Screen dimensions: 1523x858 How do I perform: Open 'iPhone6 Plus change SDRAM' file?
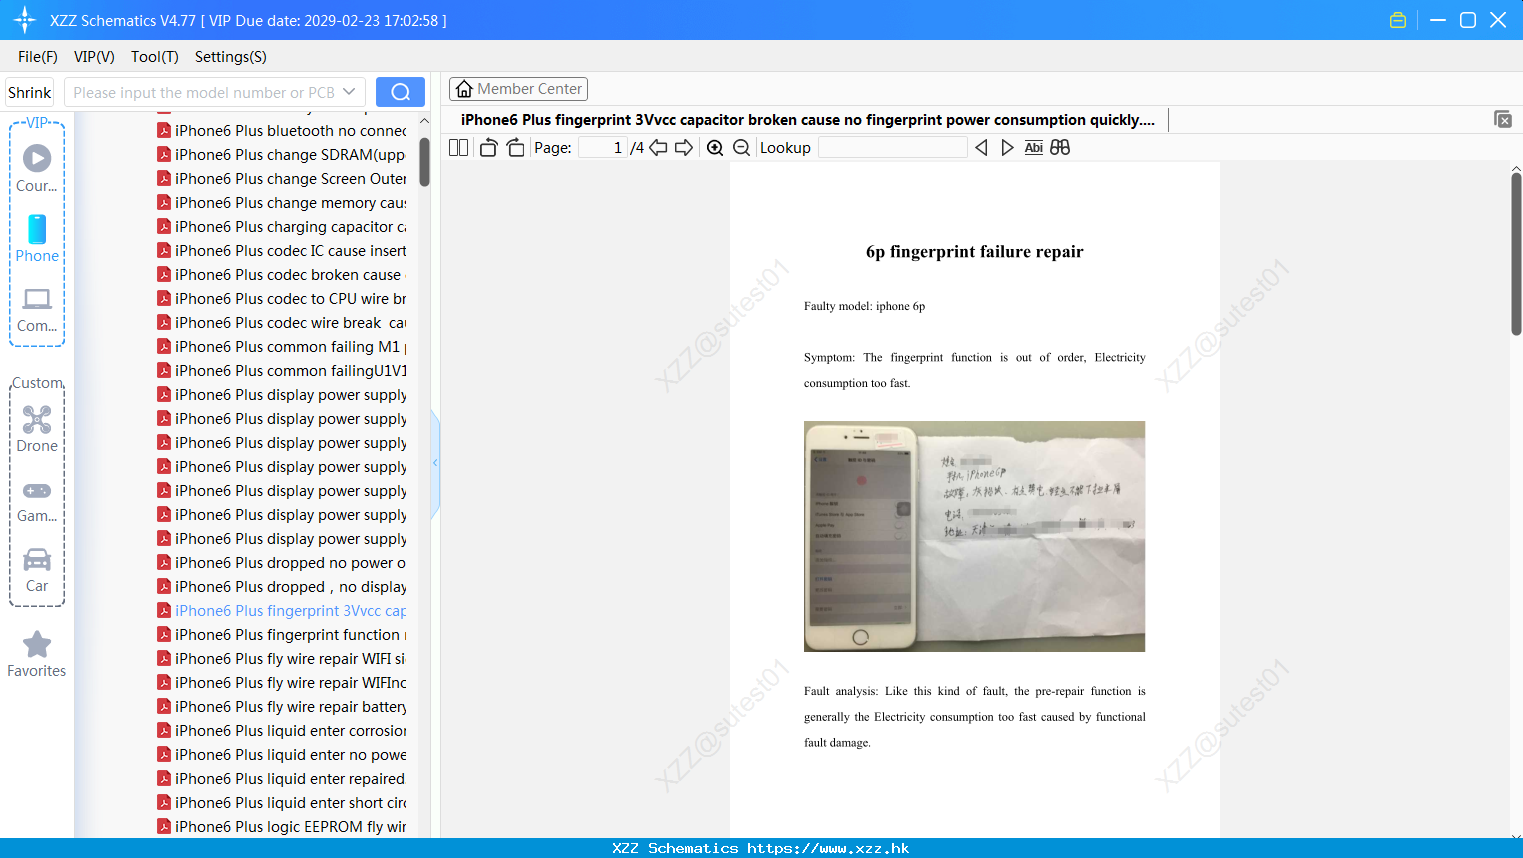[281, 155]
